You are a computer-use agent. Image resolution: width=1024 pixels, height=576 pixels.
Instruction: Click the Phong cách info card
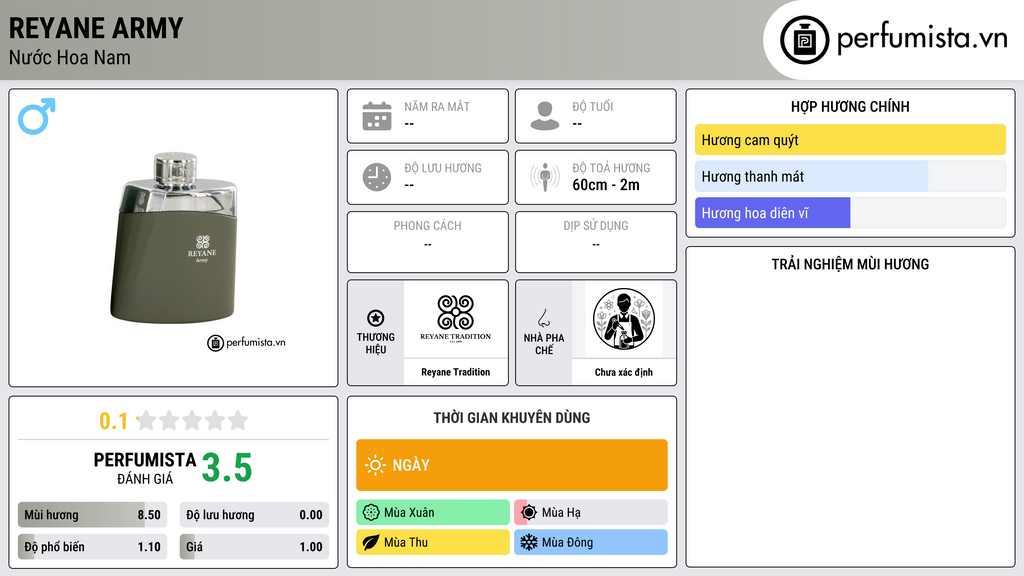point(428,242)
